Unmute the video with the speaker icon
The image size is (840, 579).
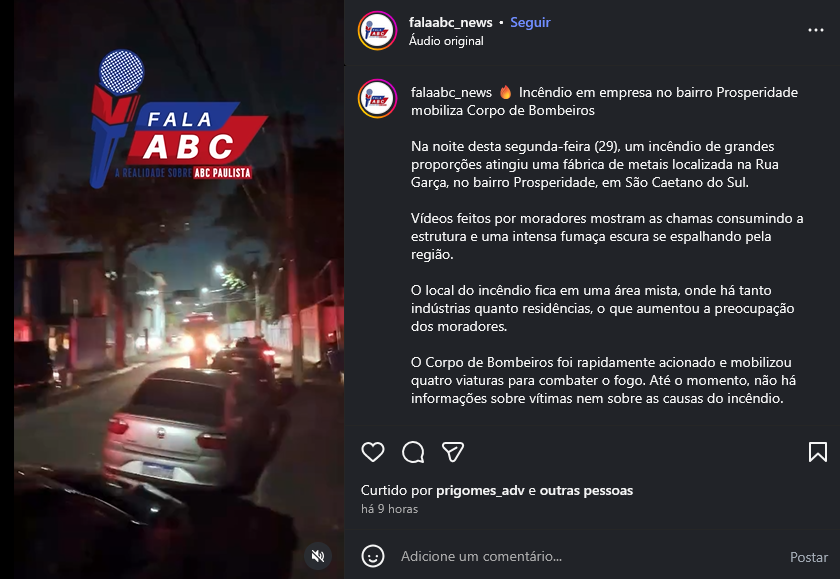click(x=318, y=556)
